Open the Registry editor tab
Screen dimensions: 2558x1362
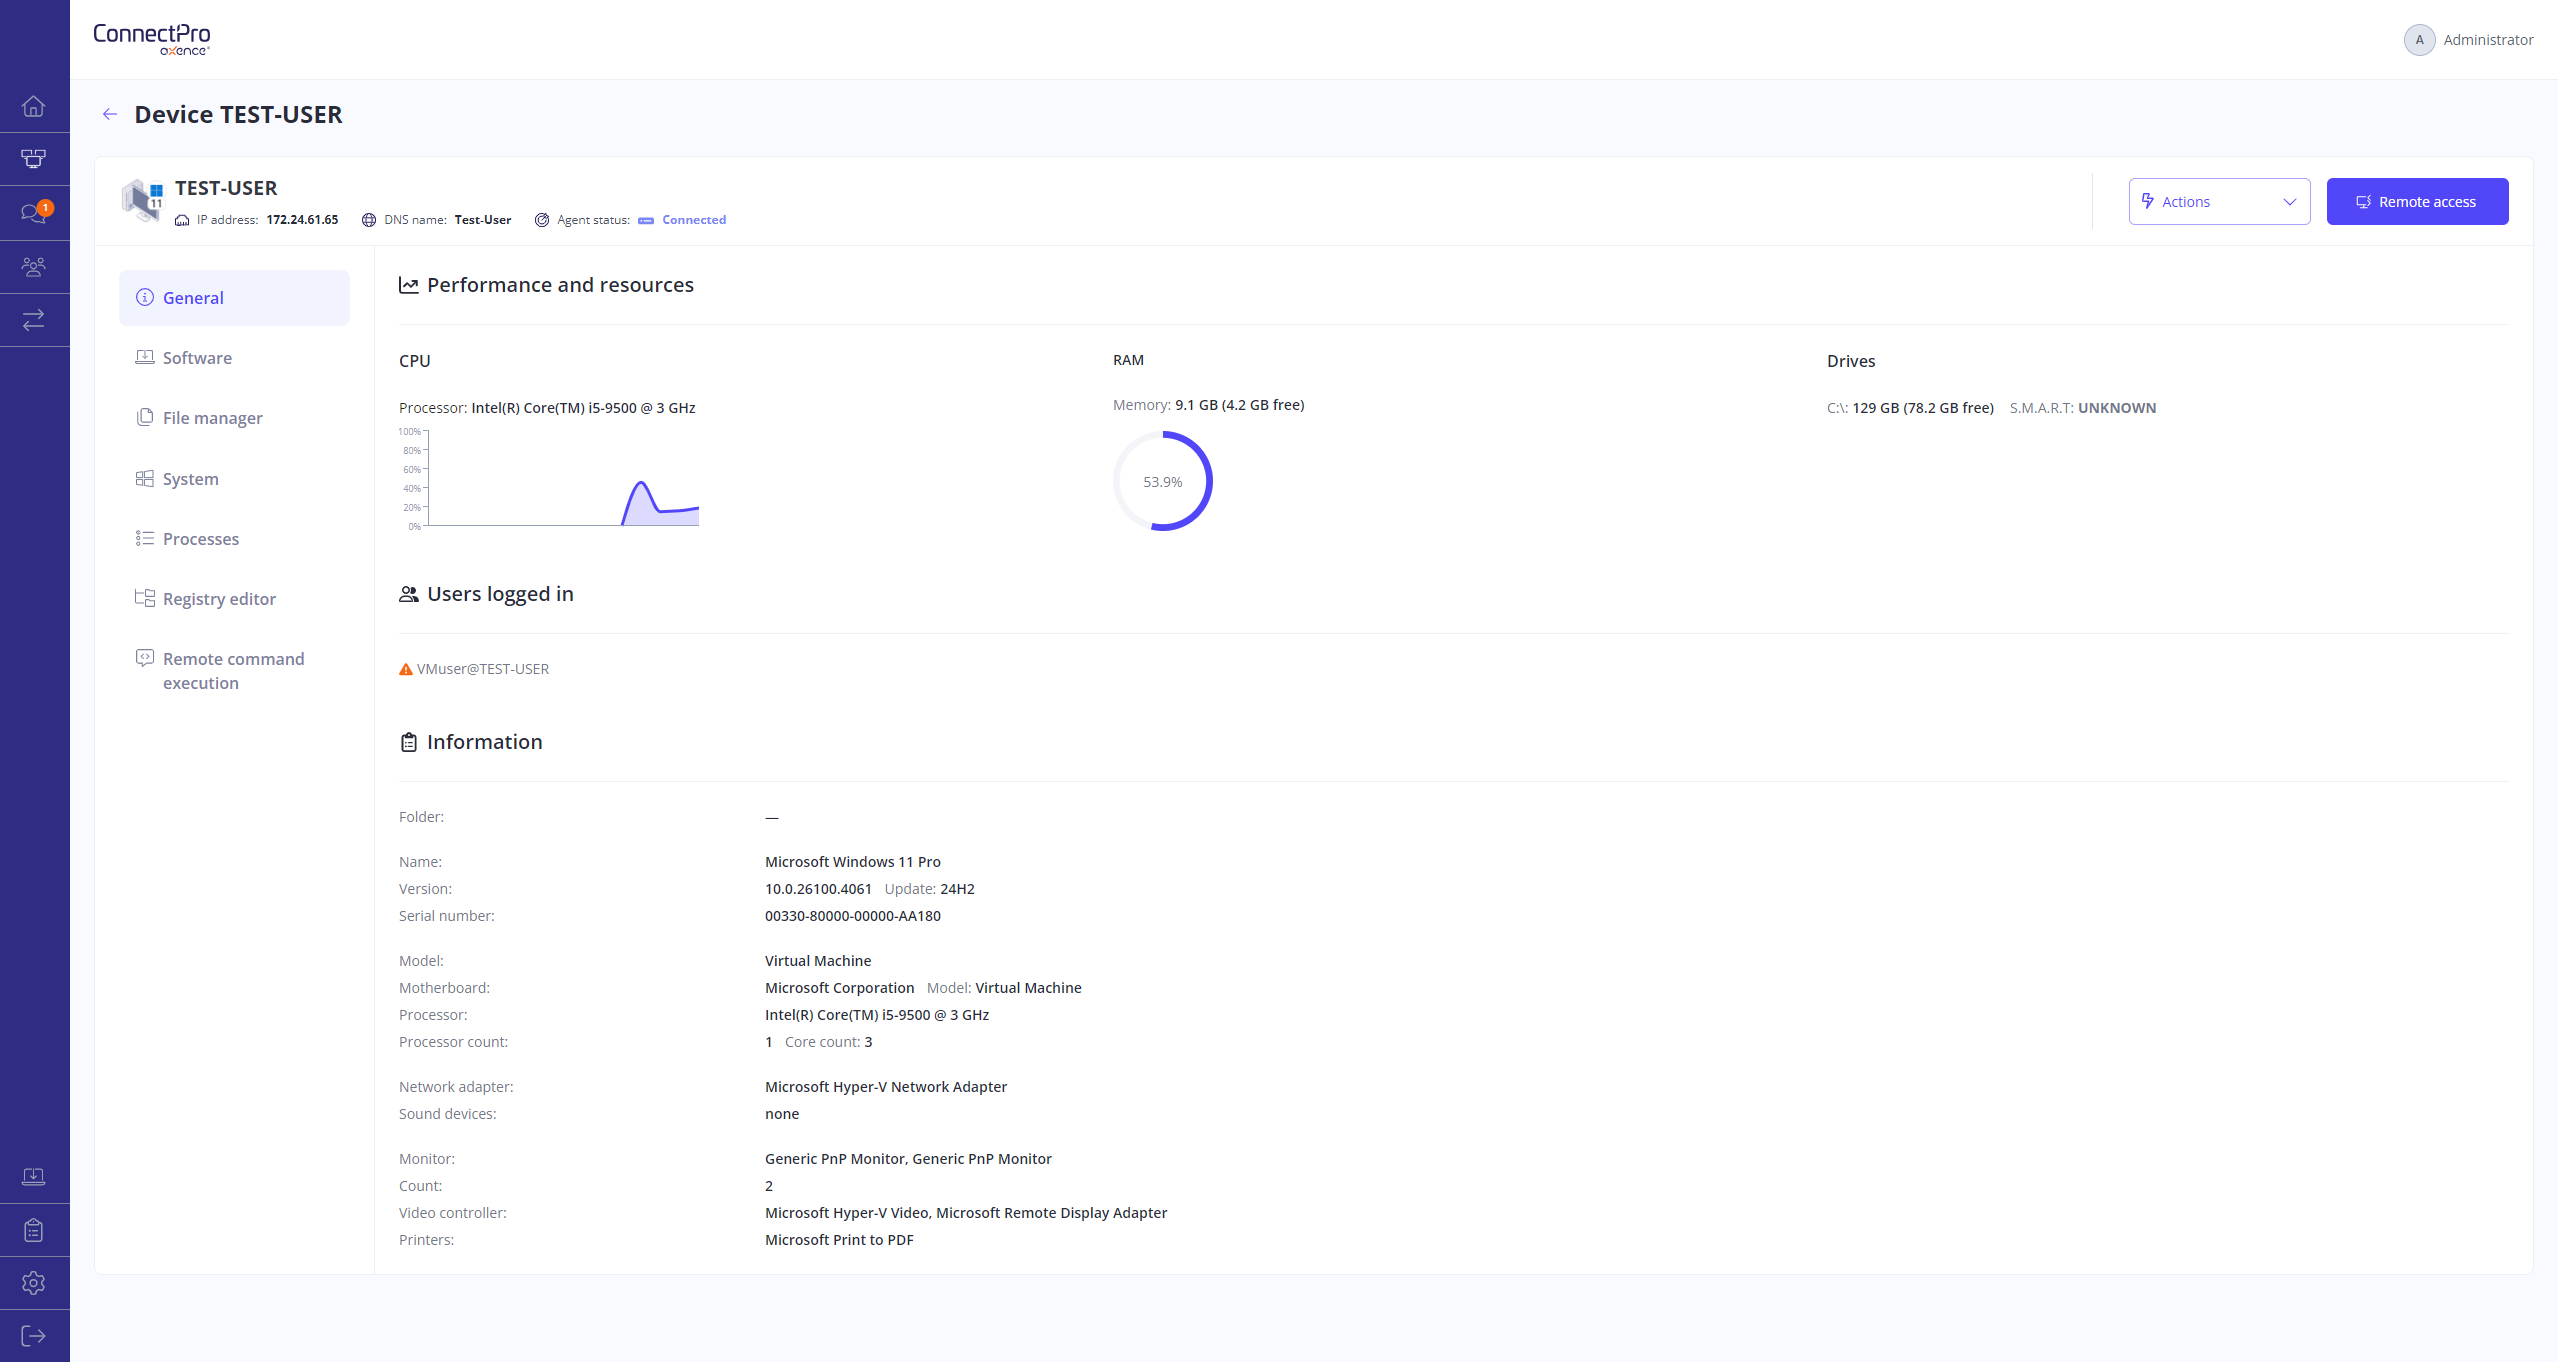click(x=234, y=598)
